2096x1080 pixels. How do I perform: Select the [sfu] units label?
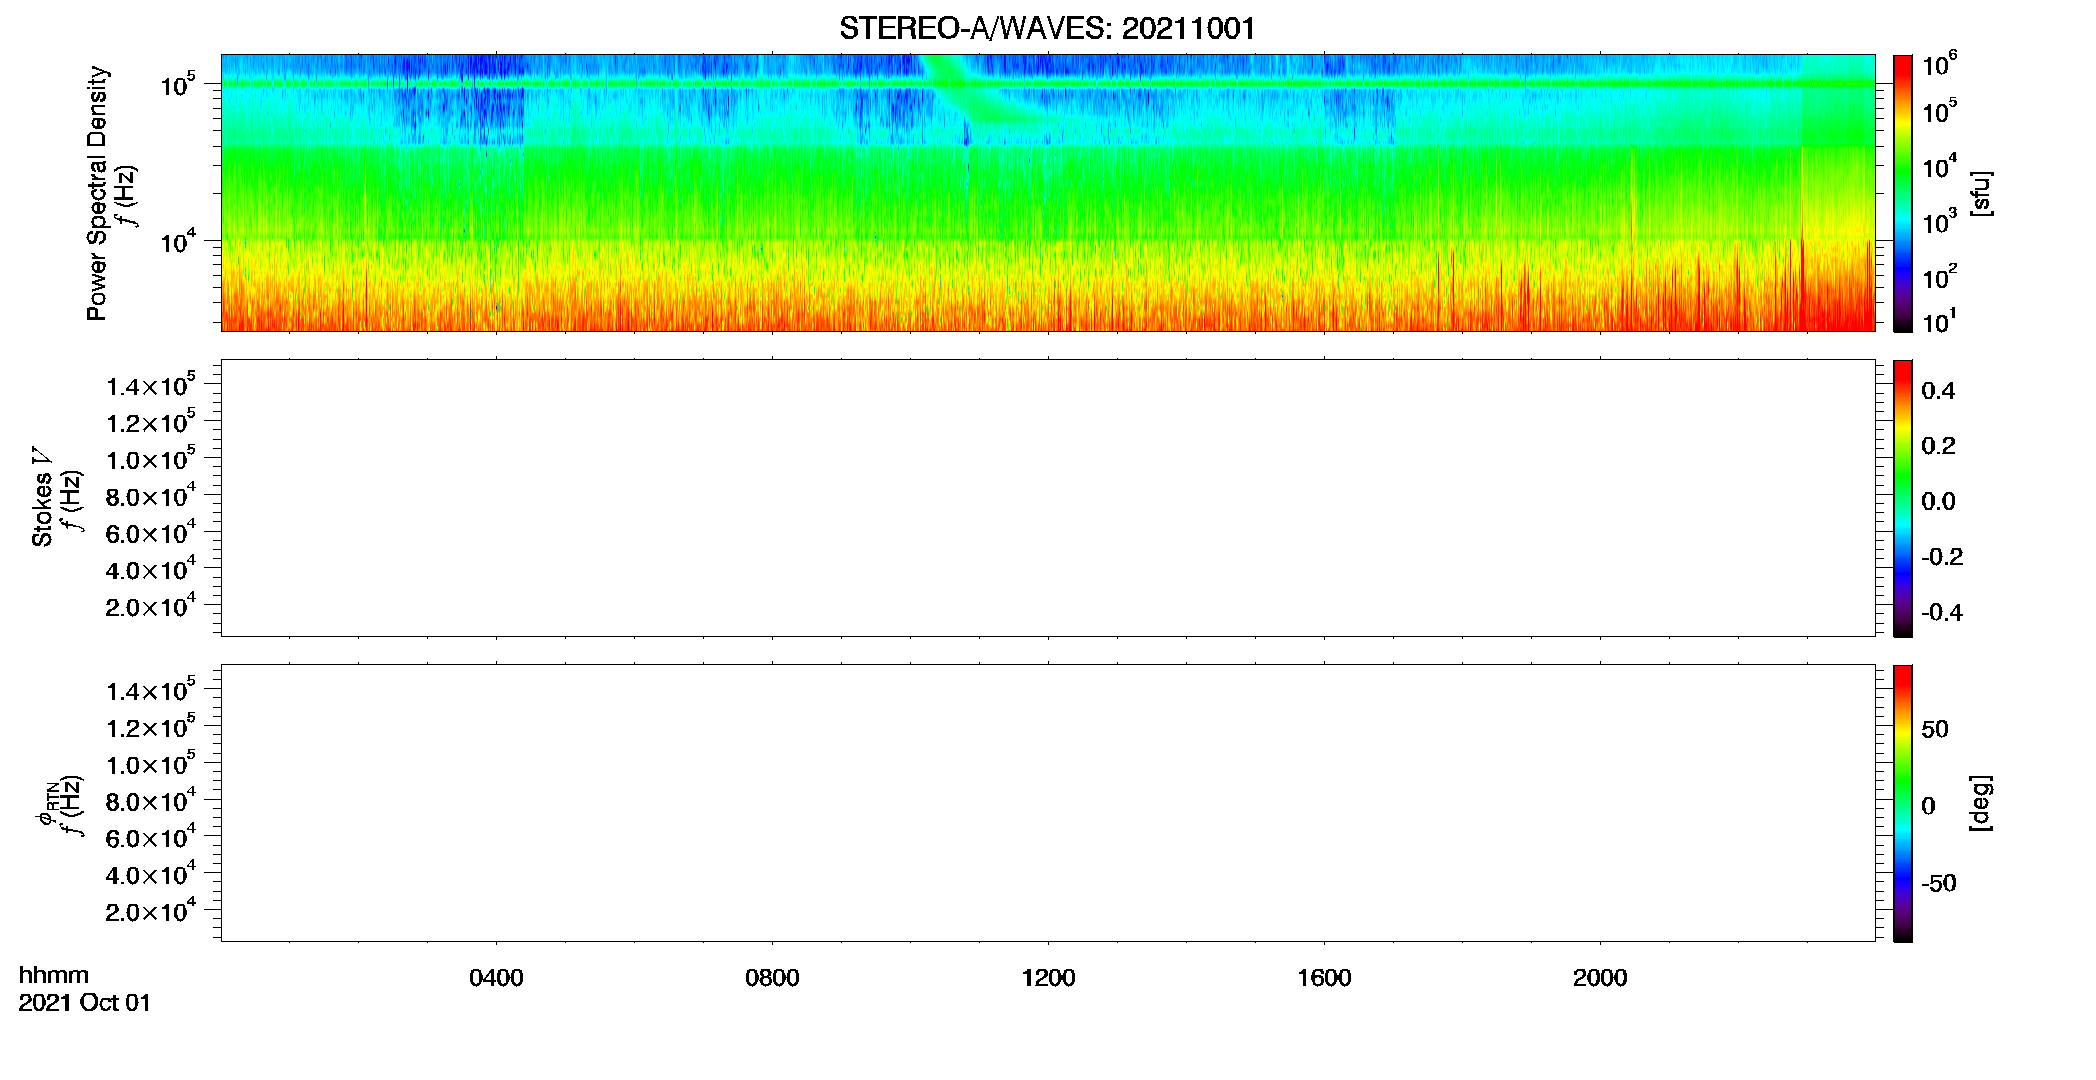[1981, 193]
